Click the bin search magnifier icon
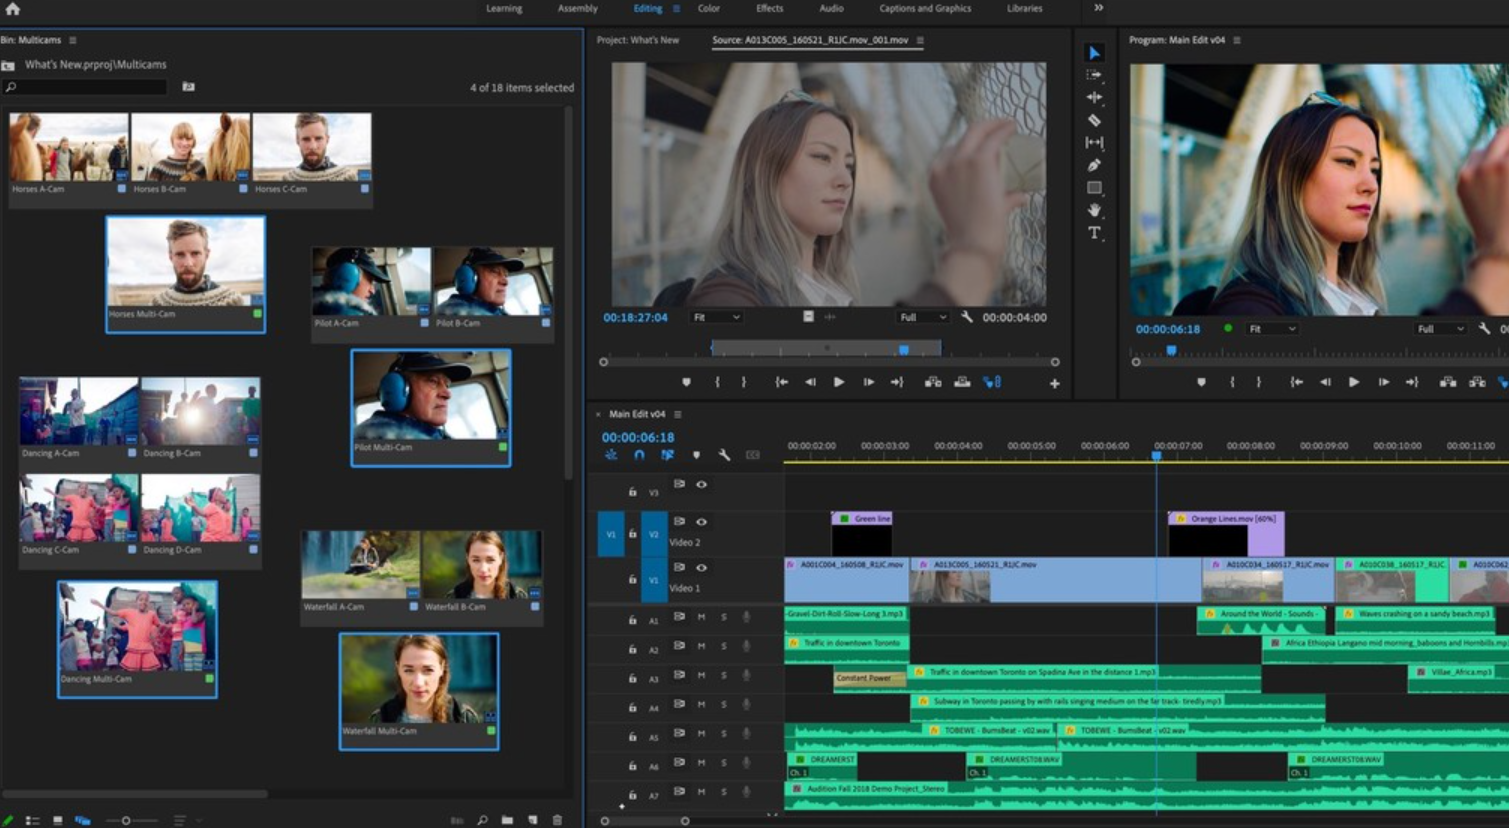This screenshot has height=828, width=1509. 11,88
